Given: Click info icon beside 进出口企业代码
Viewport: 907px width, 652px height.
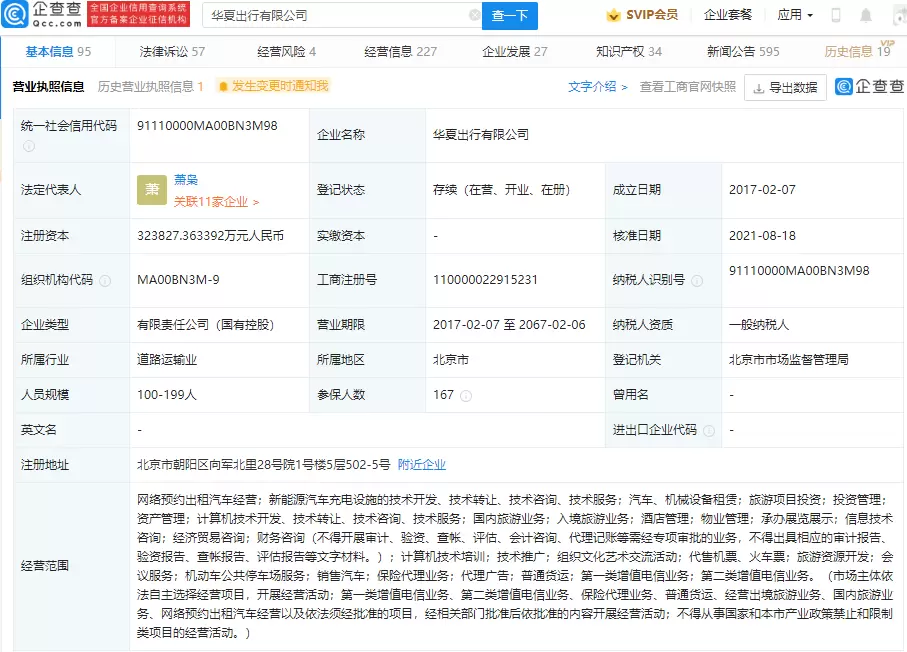Looking at the screenshot, I should pyautogui.click(x=710, y=430).
